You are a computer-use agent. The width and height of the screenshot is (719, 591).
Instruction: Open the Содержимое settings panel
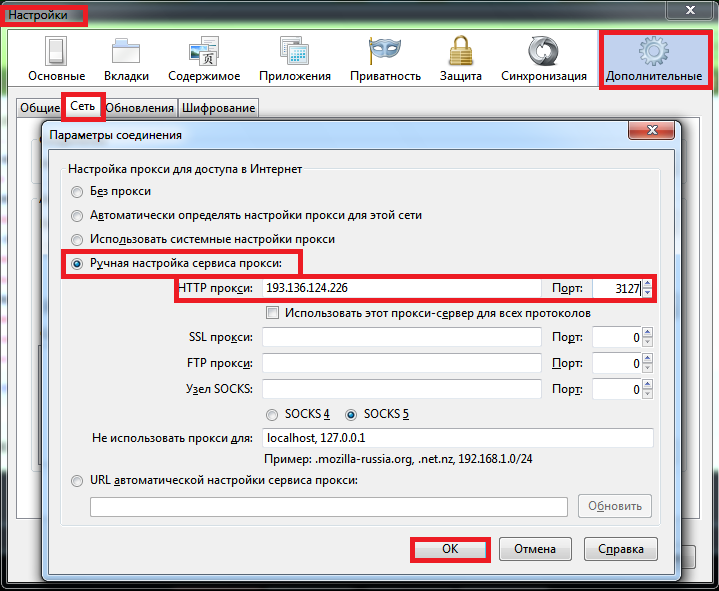(204, 60)
